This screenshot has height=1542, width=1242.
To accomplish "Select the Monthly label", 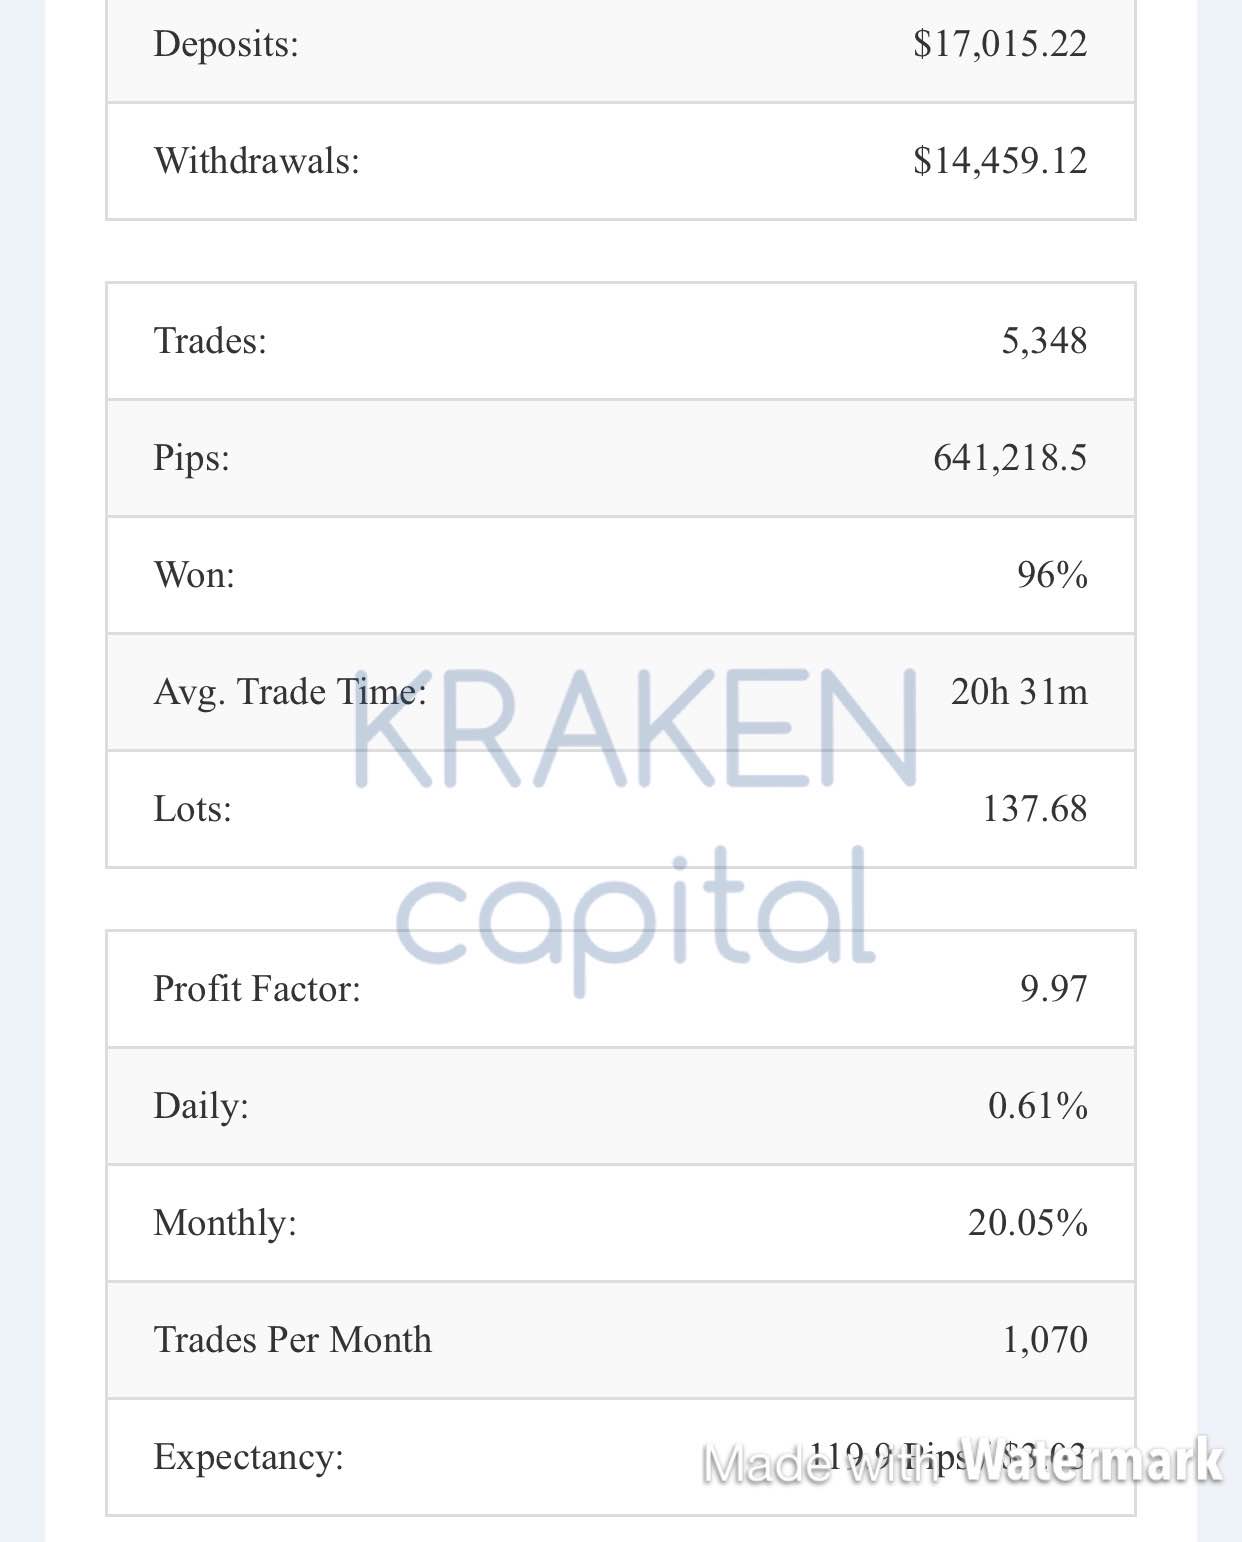I will [x=225, y=1223].
